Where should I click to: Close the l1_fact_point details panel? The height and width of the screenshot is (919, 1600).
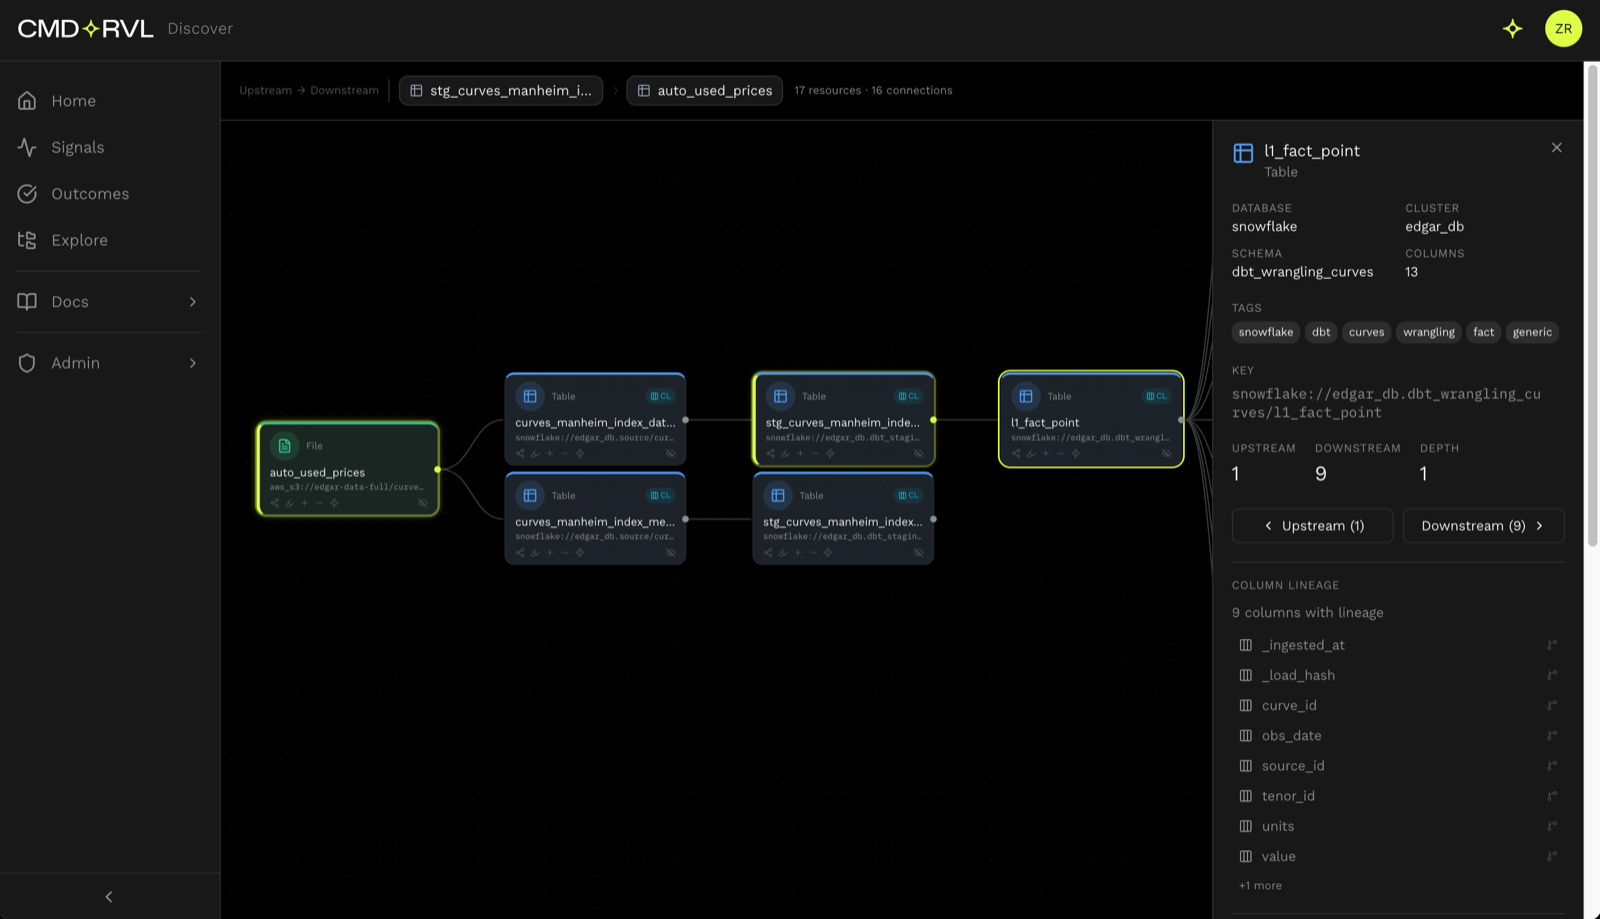pyautogui.click(x=1556, y=148)
